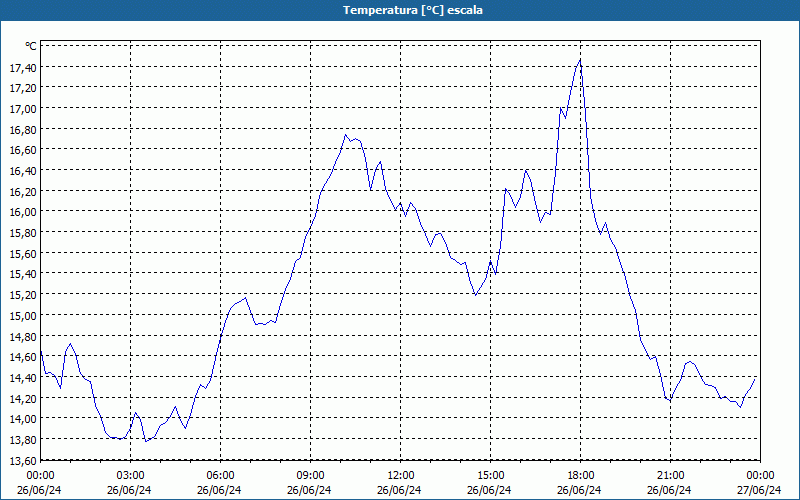The height and width of the screenshot is (500, 800).
Task: Click the °C unit label on the axis
Action: pyautogui.click(x=31, y=46)
